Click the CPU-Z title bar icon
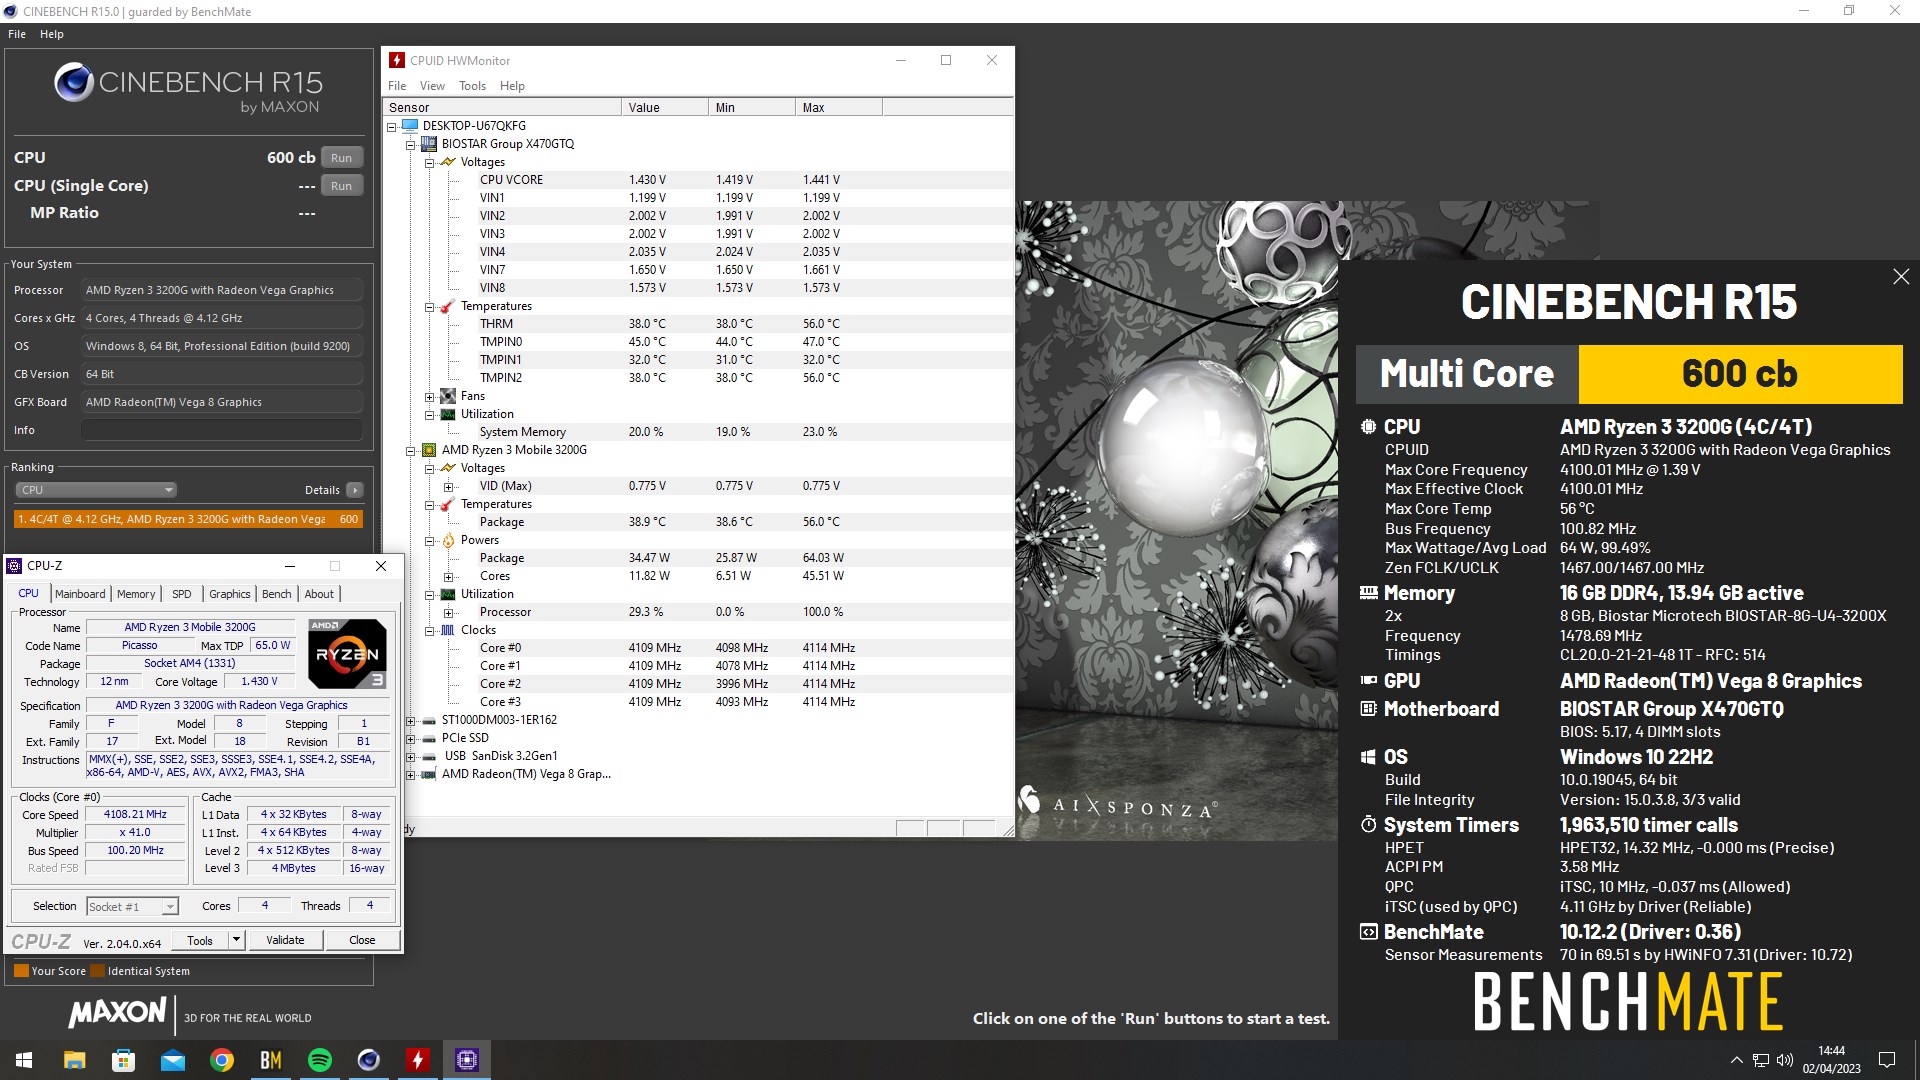This screenshot has height=1080, width=1920. coord(14,566)
